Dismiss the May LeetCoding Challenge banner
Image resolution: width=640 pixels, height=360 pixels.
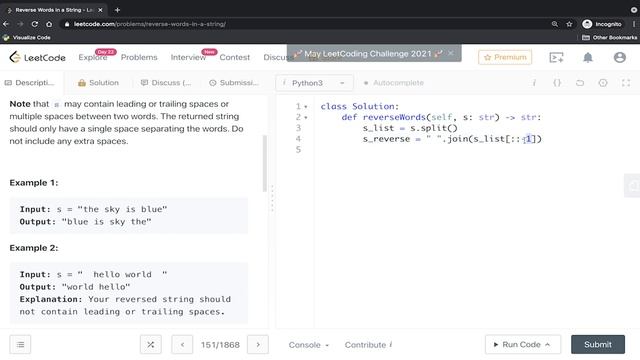click(x=451, y=53)
